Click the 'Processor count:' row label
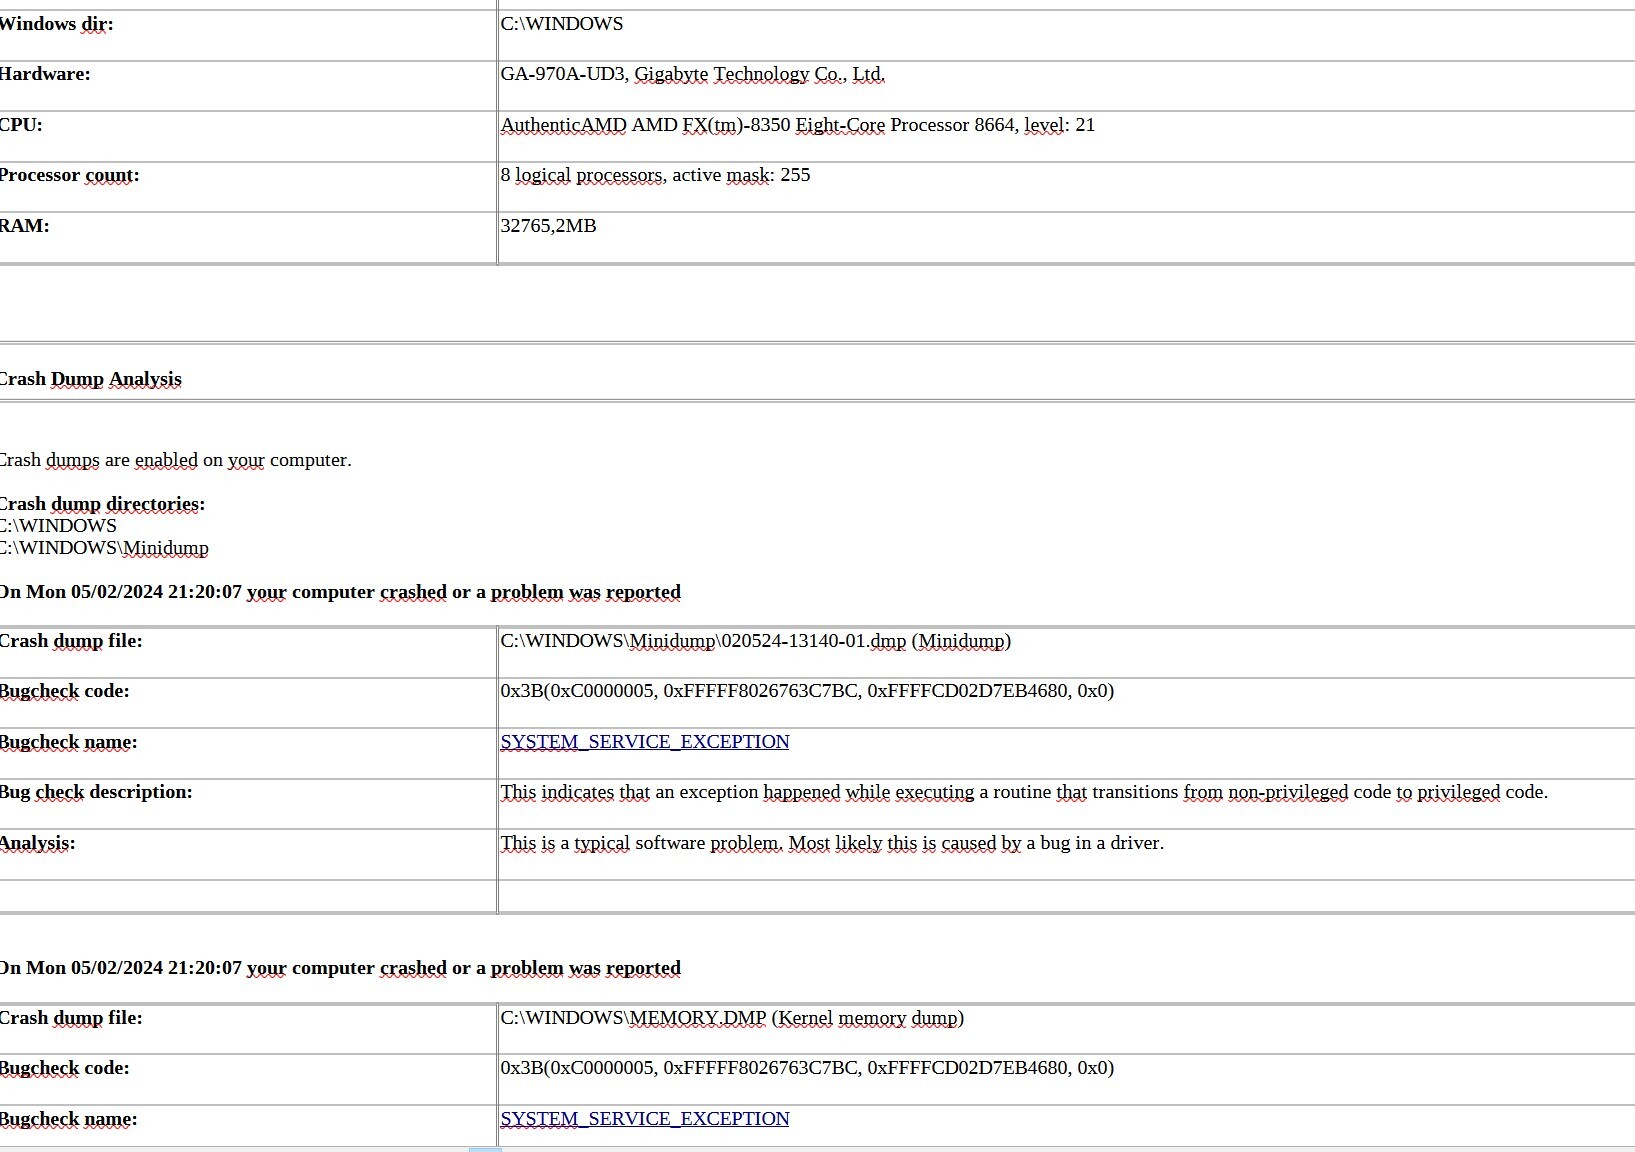The image size is (1635, 1152). [x=70, y=175]
